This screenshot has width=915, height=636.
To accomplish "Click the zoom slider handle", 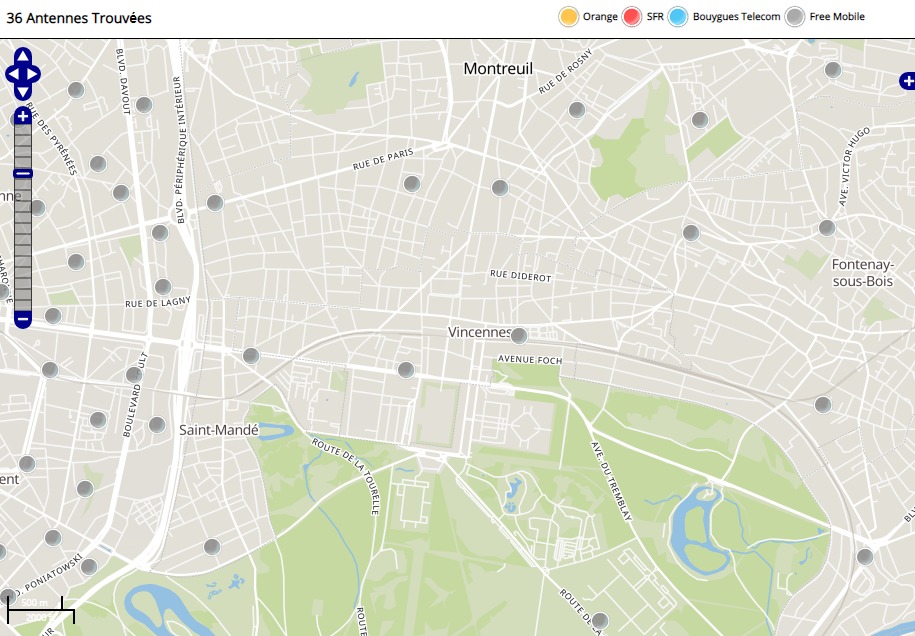I will pos(22,174).
